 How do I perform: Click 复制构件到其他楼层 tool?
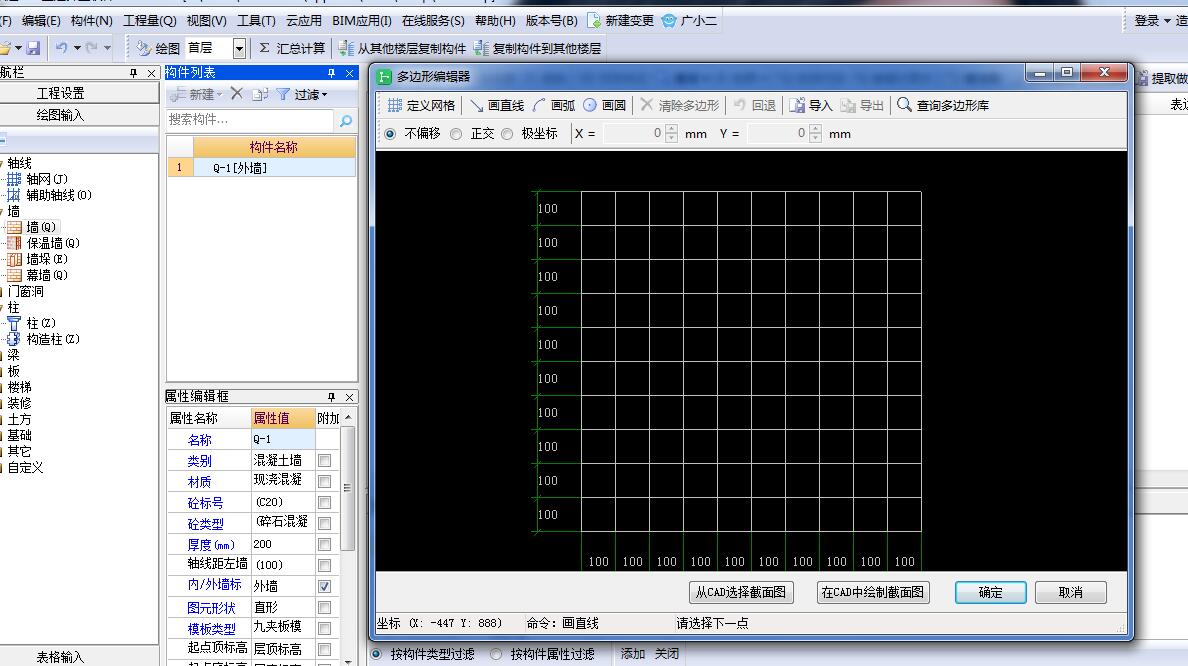click(x=537, y=48)
